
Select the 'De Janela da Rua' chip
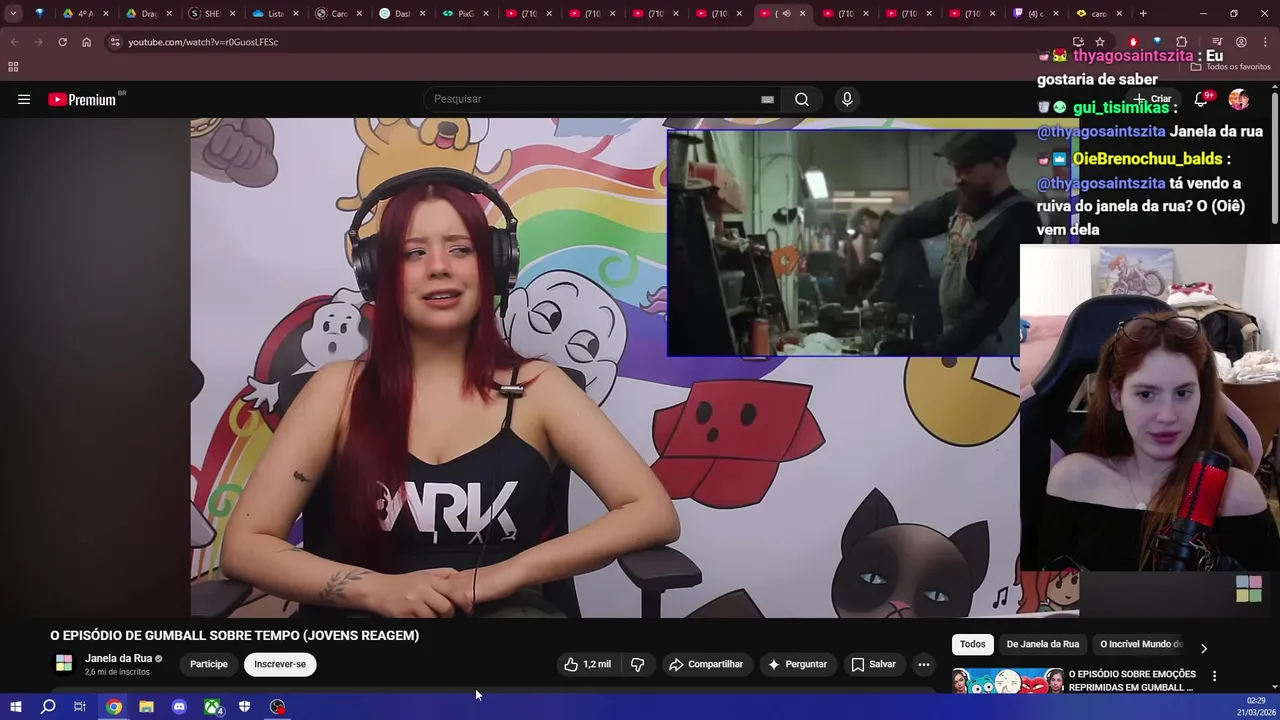point(1043,645)
